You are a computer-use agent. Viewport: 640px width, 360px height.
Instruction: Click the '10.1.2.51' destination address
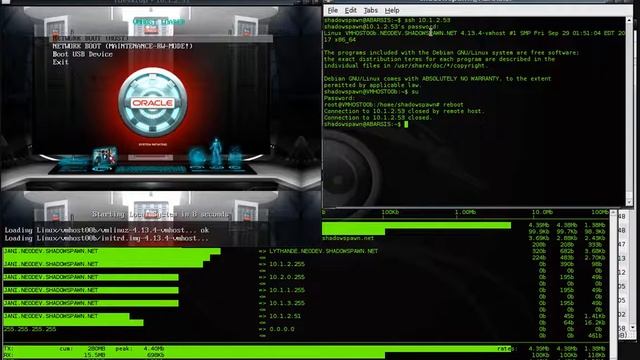pyautogui.click(x=285, y=316)
